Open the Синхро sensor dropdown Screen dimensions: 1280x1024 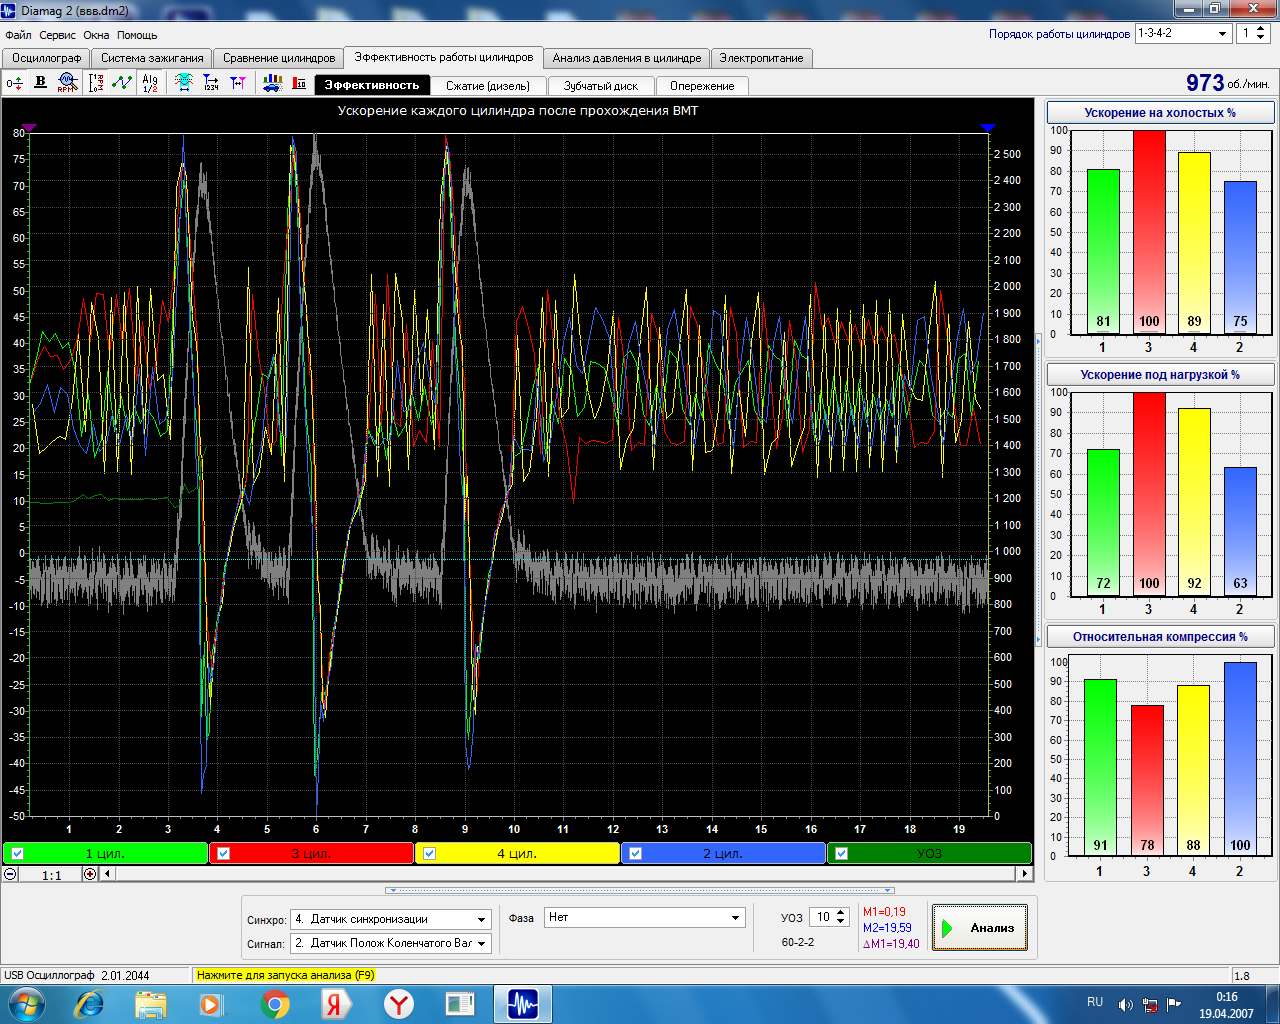[481, 919]
